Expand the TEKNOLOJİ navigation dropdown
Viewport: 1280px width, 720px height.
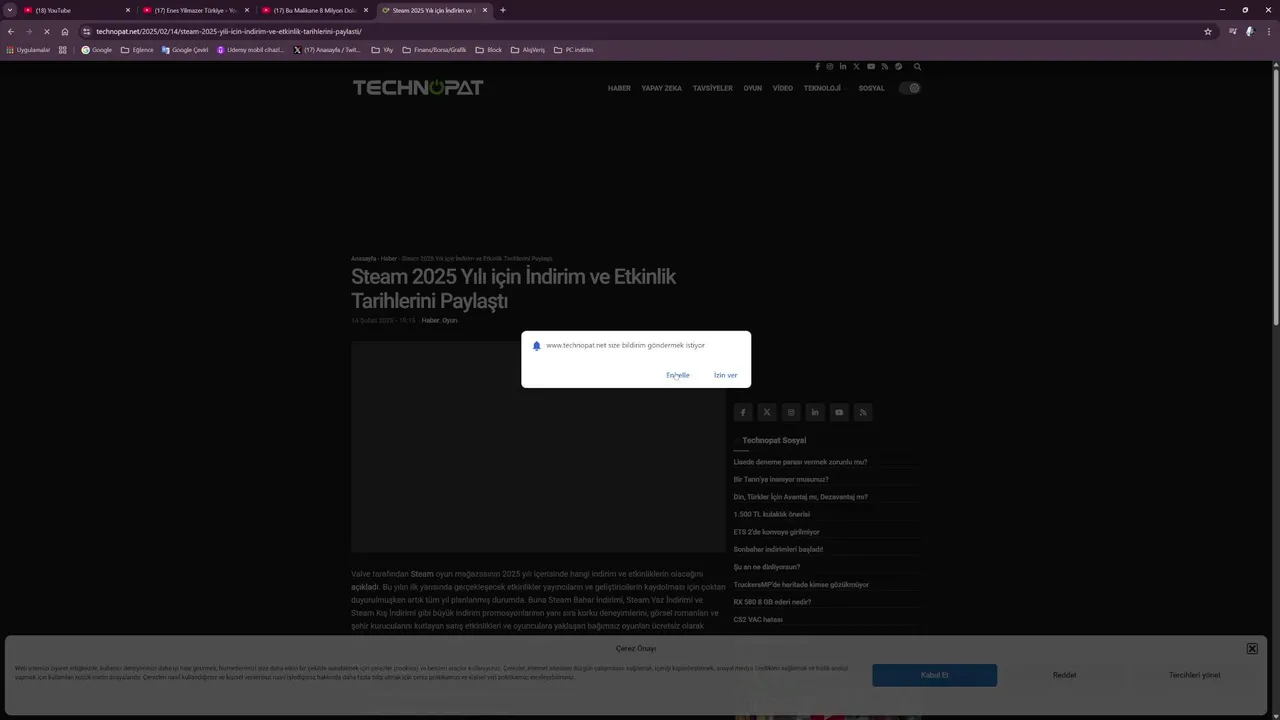824,88
